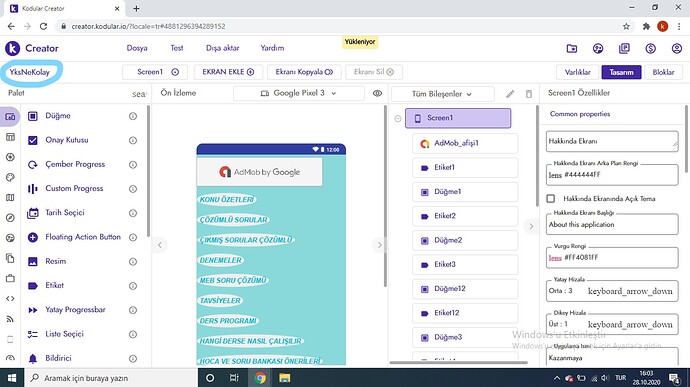Click the DENEMELER button in preview
Screen dimensions: 690x387
220,260
